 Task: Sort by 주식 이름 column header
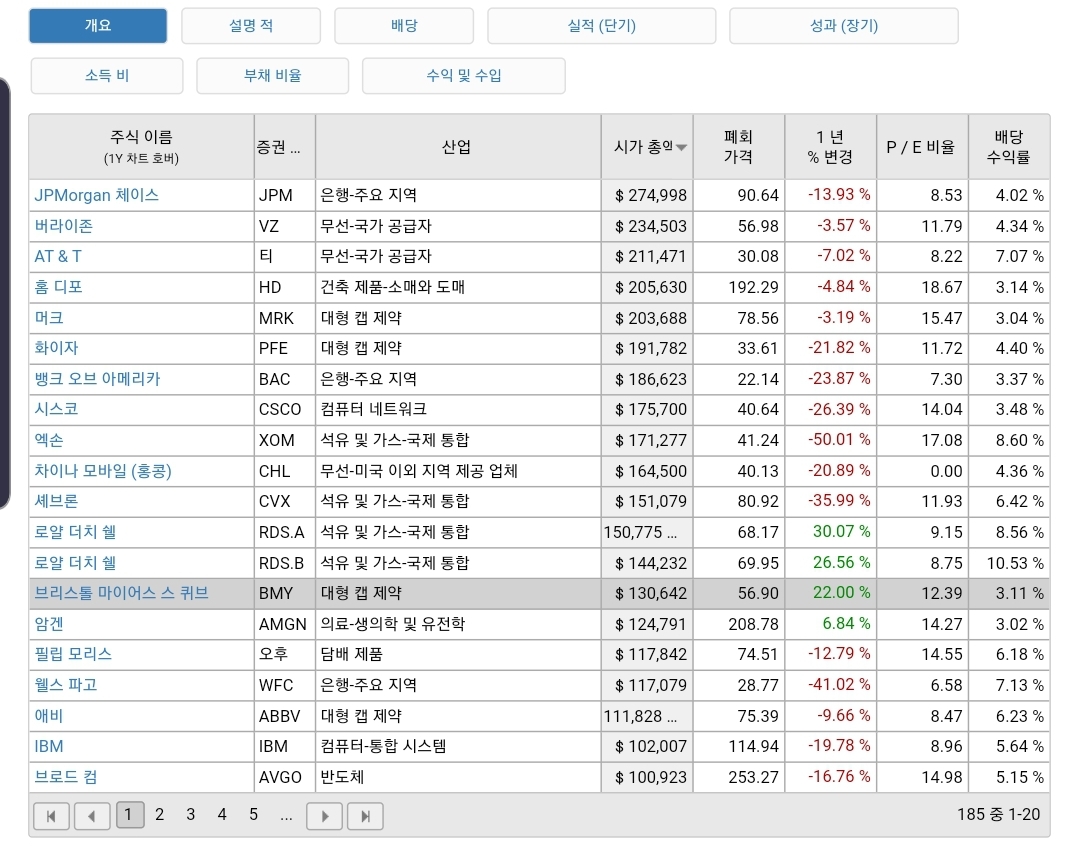click(x=141, y=147)
